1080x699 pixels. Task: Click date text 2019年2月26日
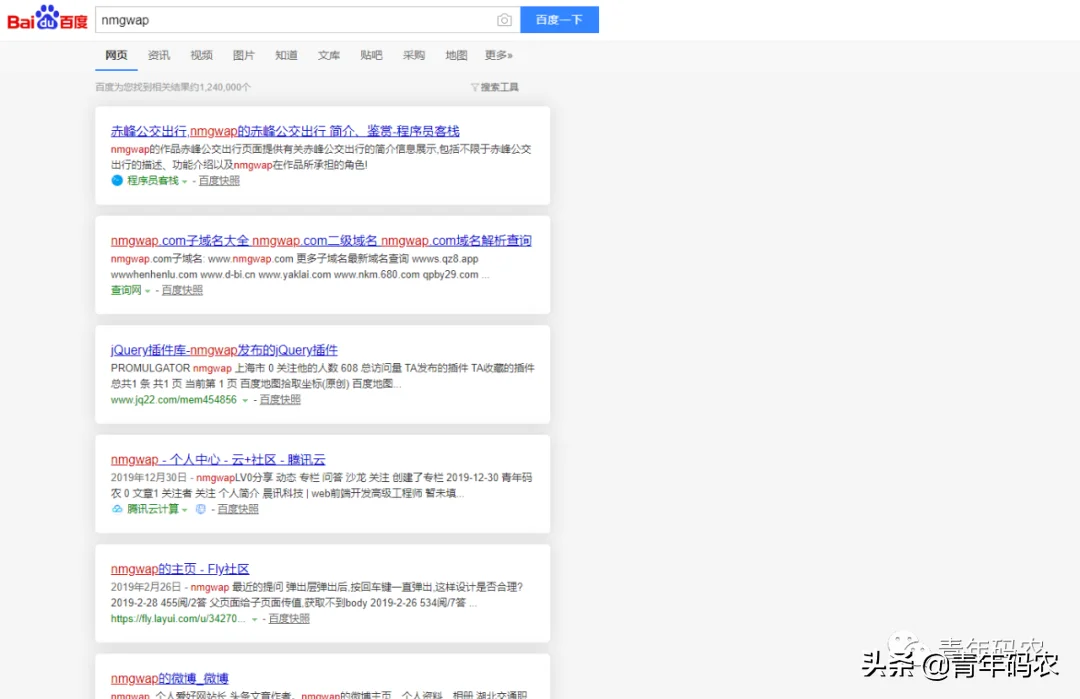point(146,587)
